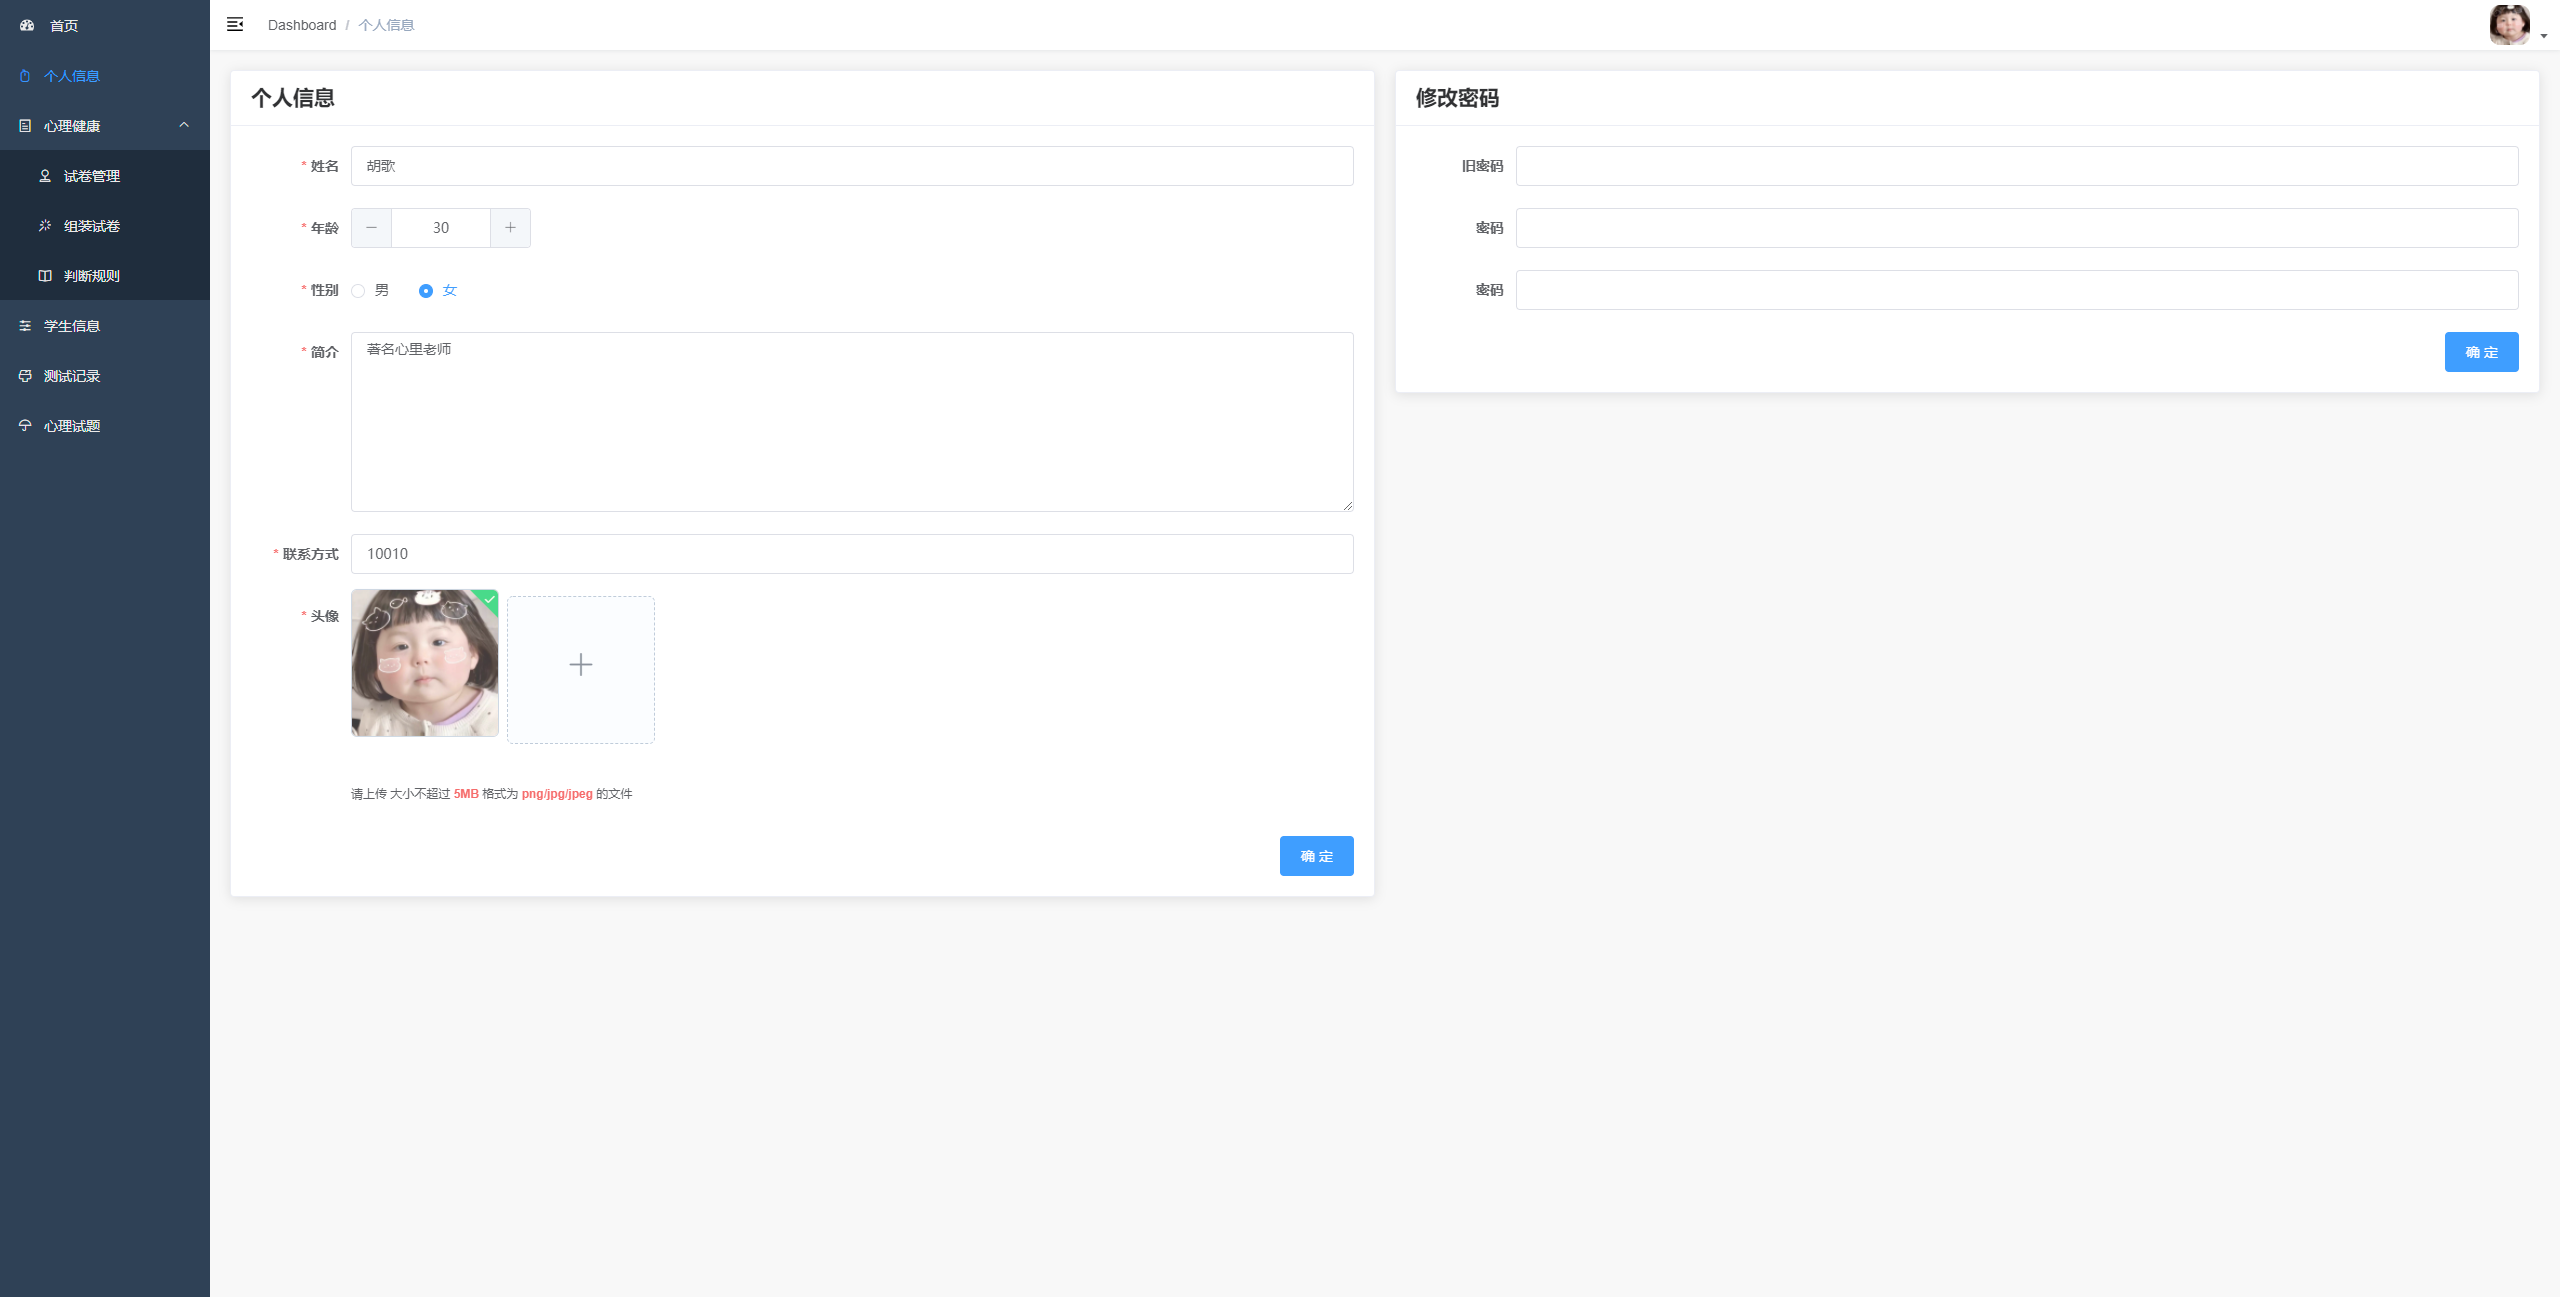Click the 姓名 input field

[852, 166]
